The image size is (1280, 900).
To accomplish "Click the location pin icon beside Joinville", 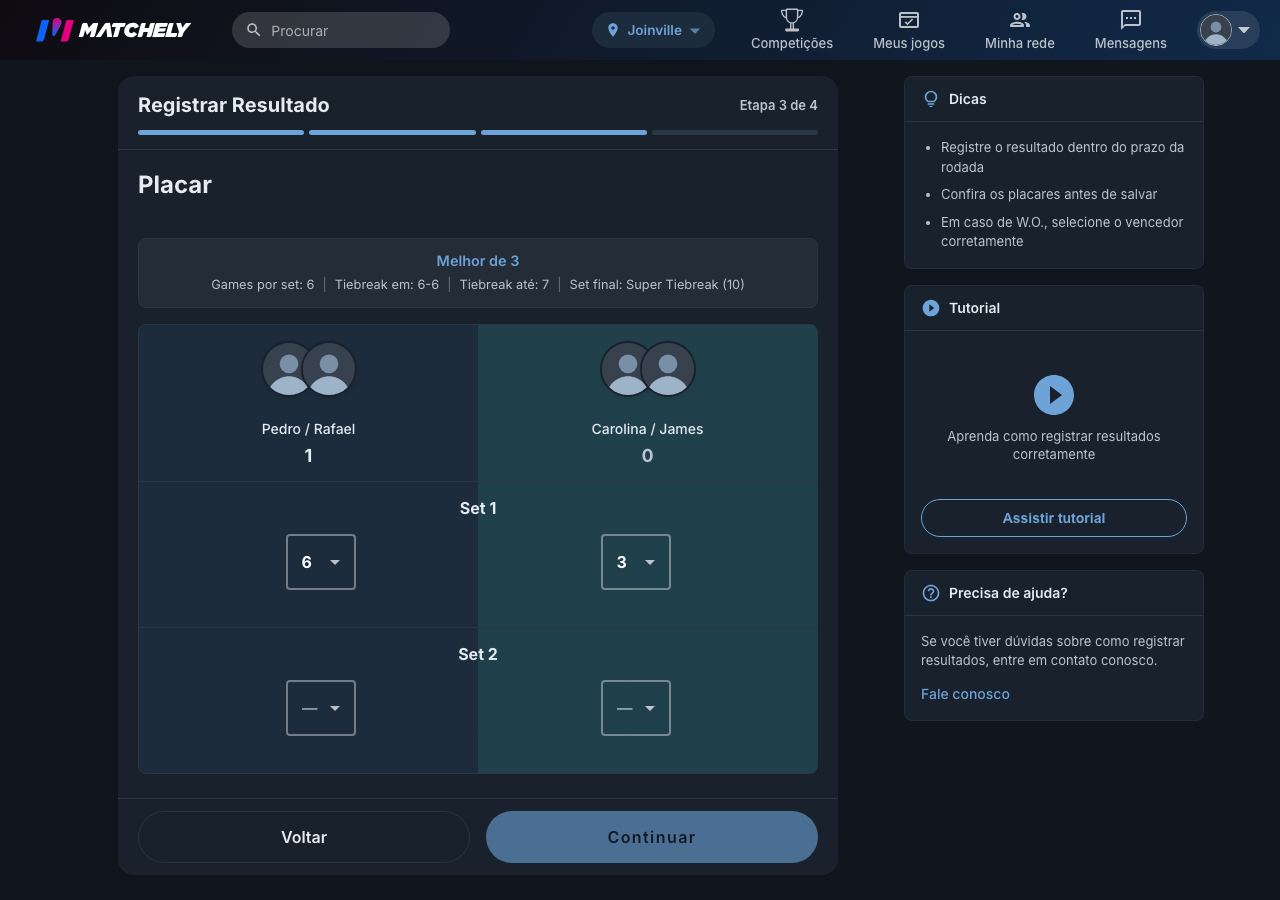I will click(x=613, y=30).
